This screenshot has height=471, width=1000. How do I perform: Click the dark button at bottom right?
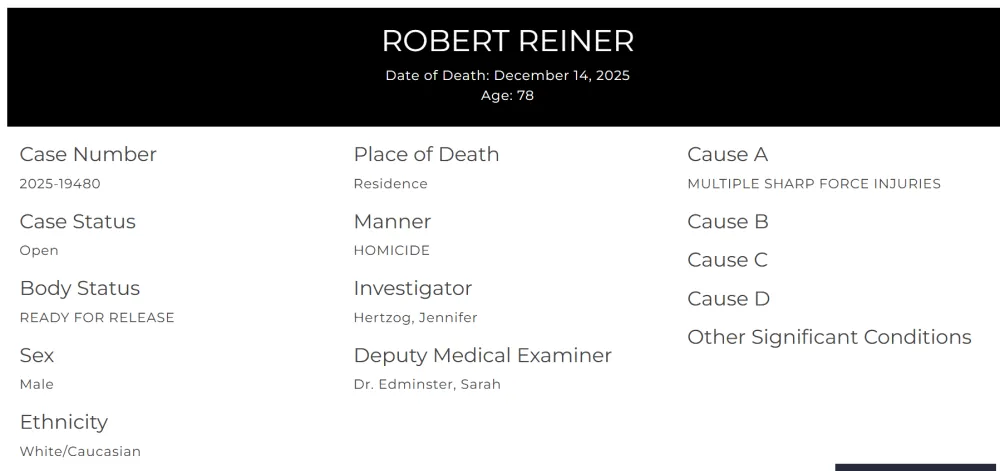tap(915, 466)
